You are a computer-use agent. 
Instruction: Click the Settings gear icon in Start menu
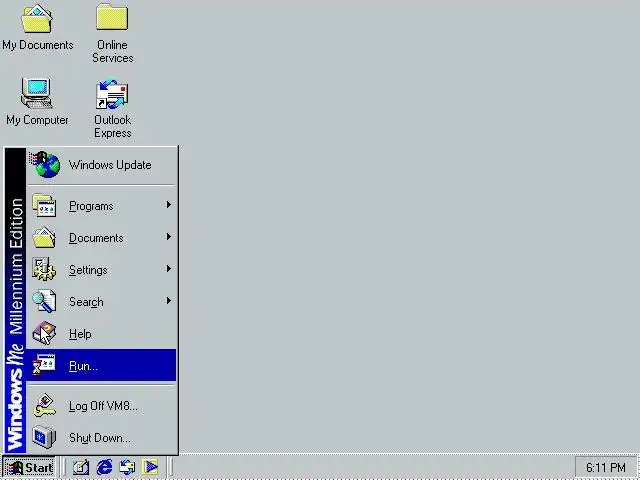click(44, 269)
